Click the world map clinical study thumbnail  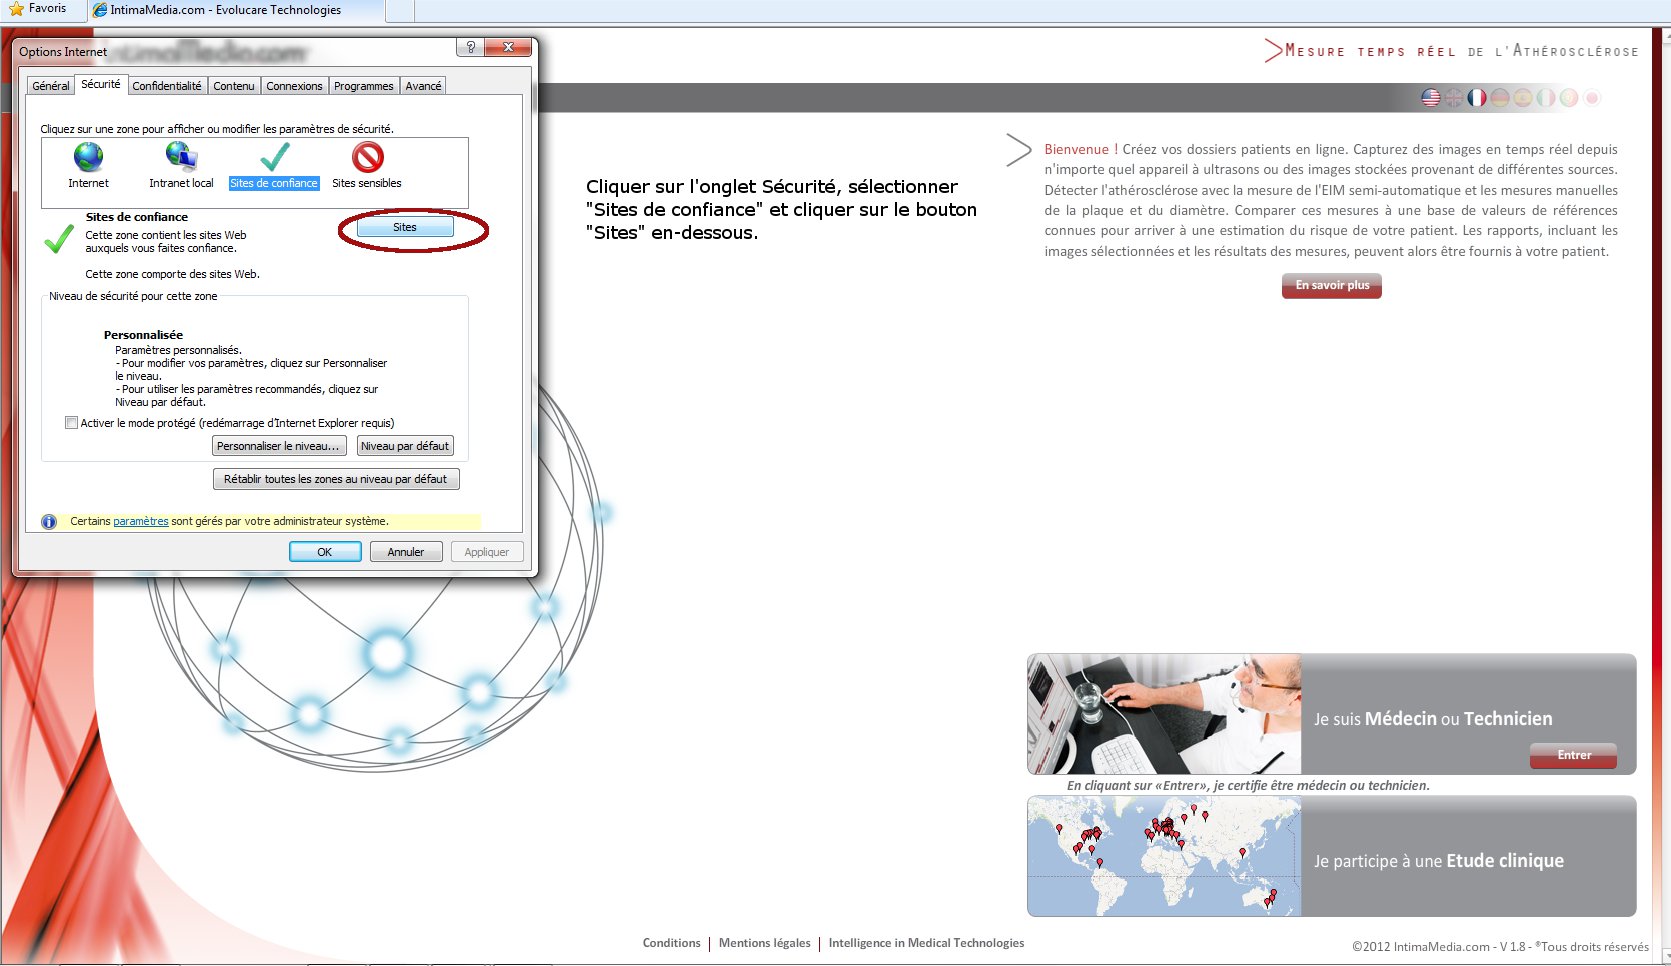point(1164,857)
